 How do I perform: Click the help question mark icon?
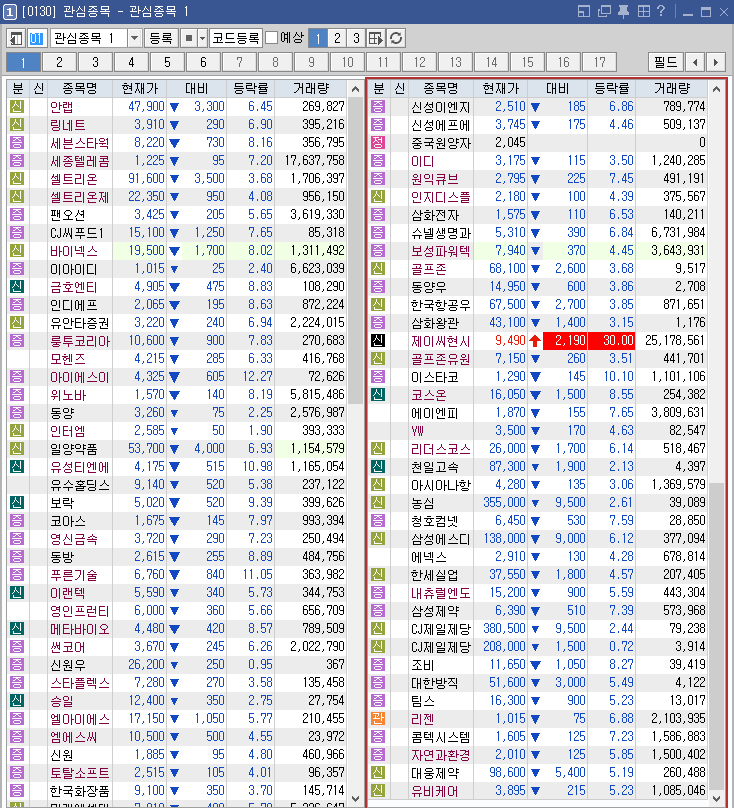661,11
